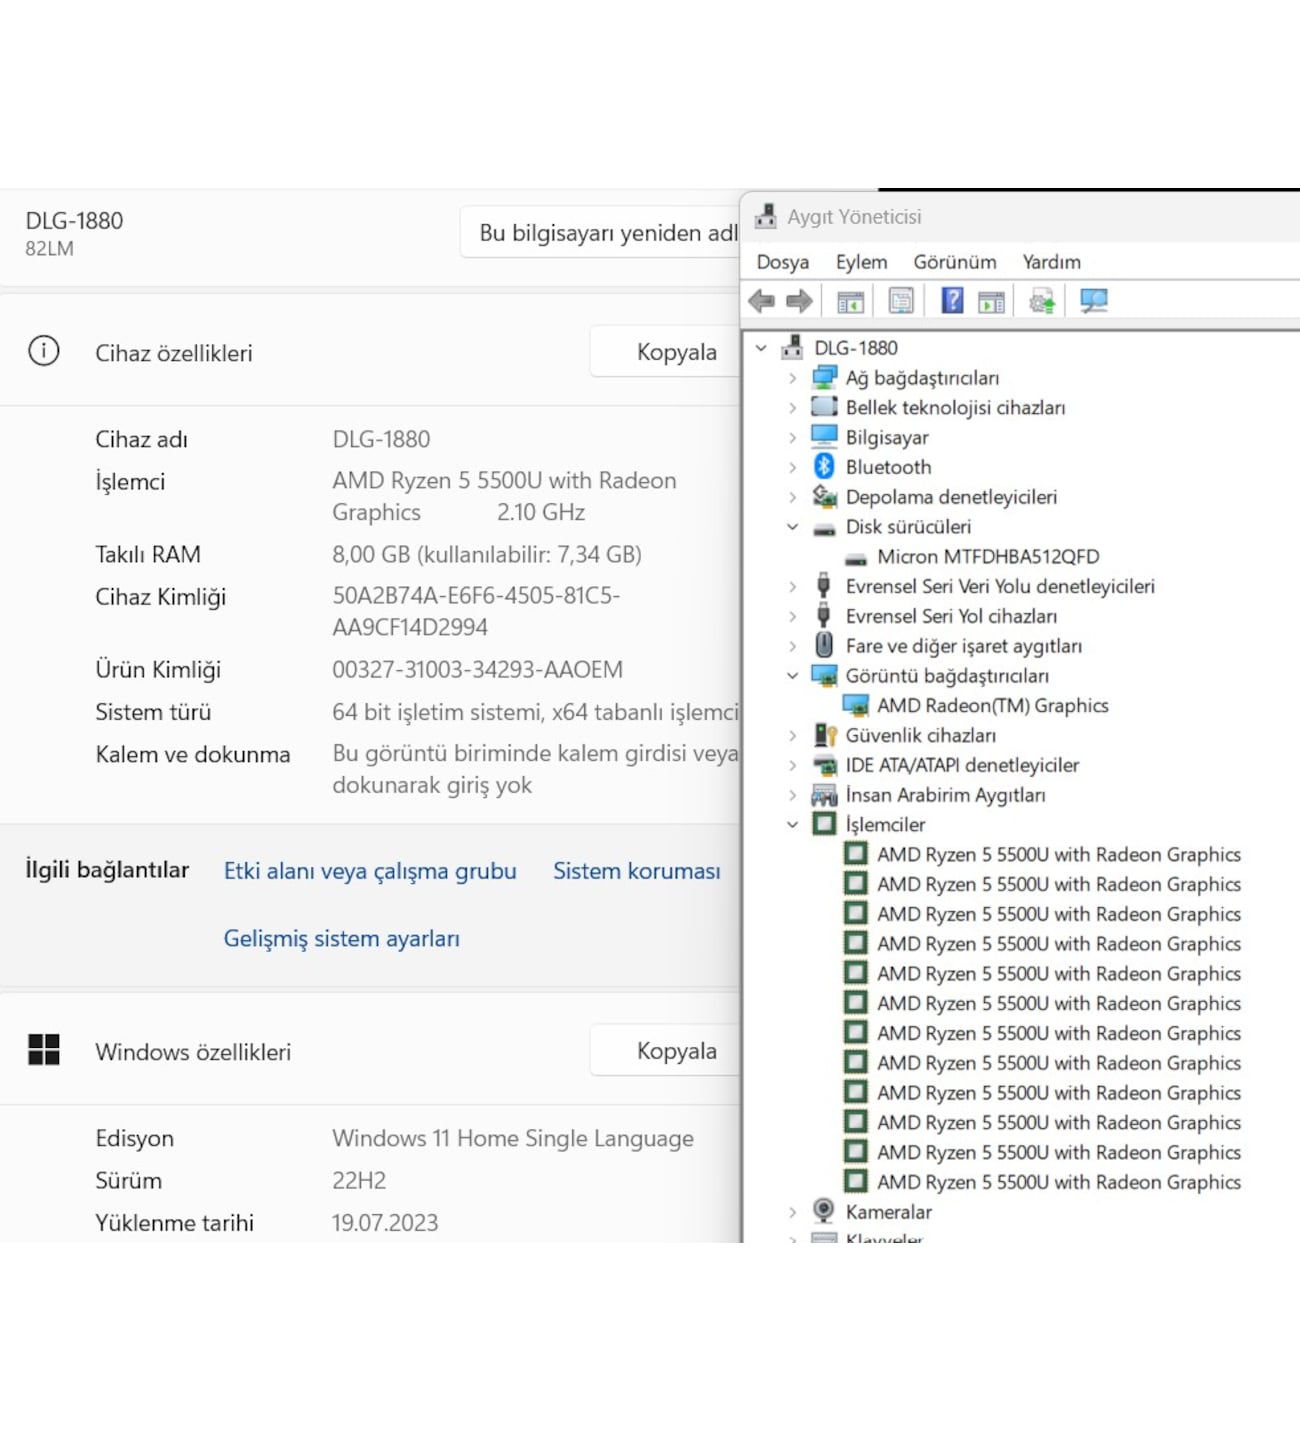Viewport: 1300px width, 1430px height.
Task: Expand the Bluetooth node
Action: pos(792,467)
